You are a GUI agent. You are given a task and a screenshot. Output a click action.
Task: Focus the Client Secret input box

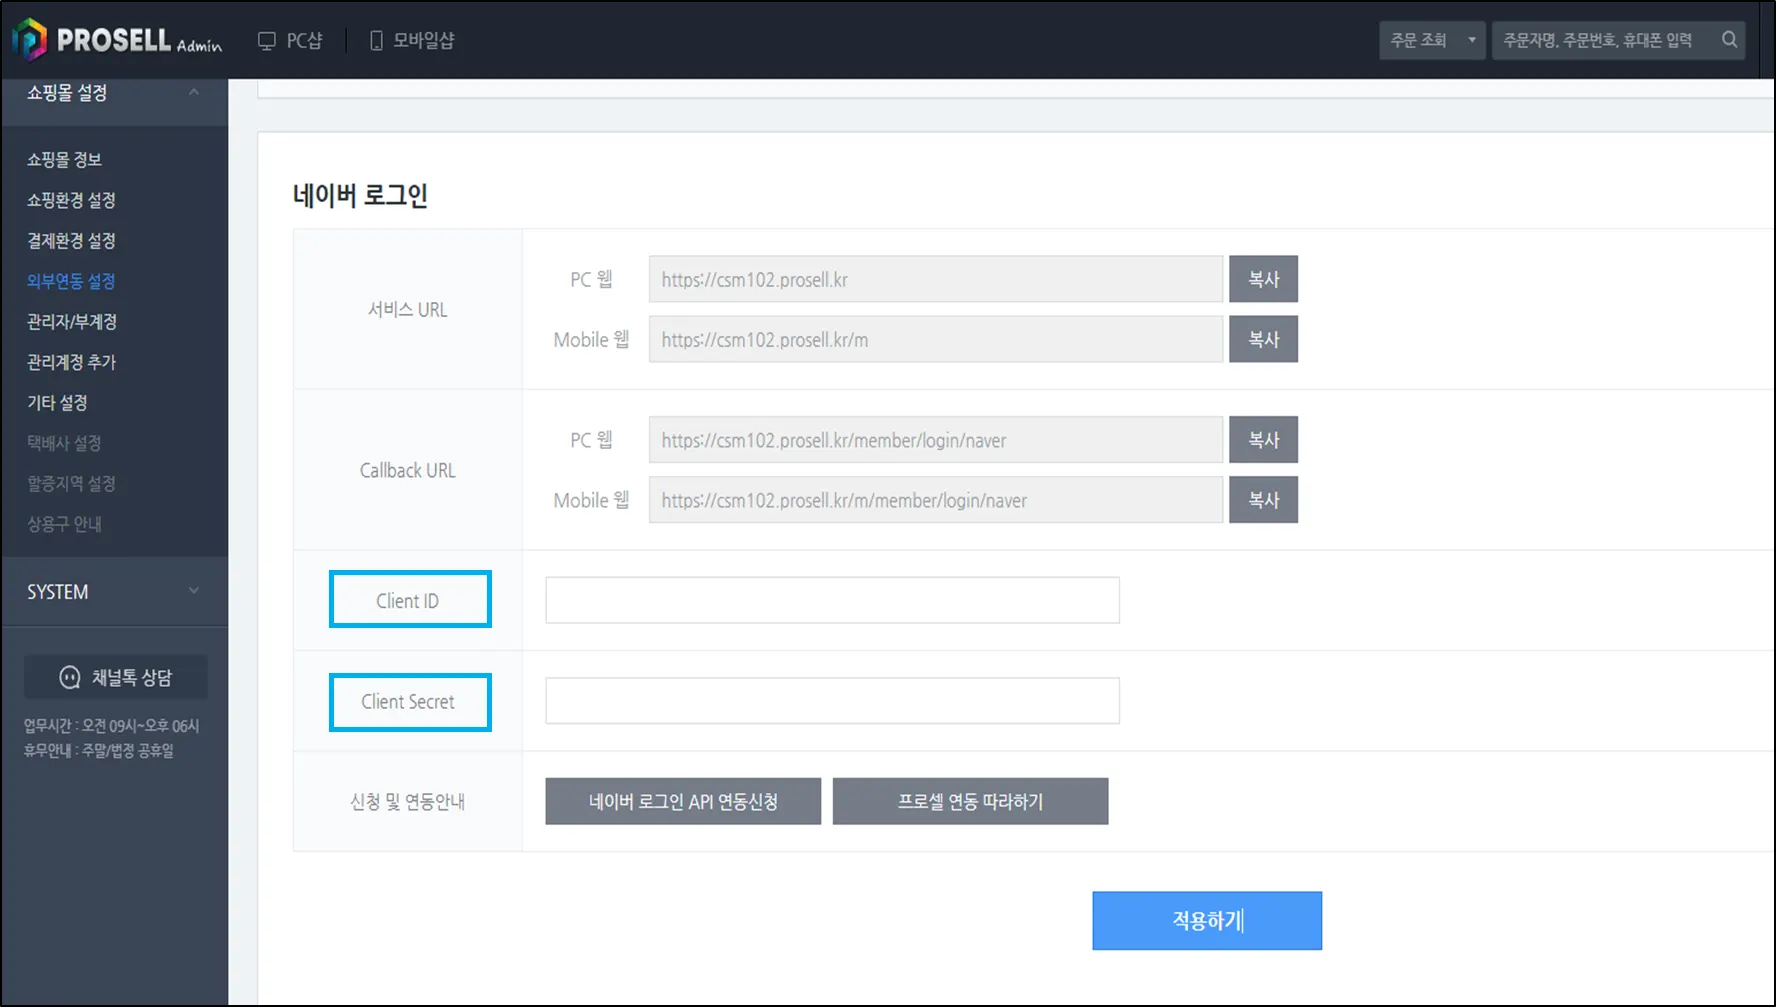pyautogui.click(x=832, y=701)
